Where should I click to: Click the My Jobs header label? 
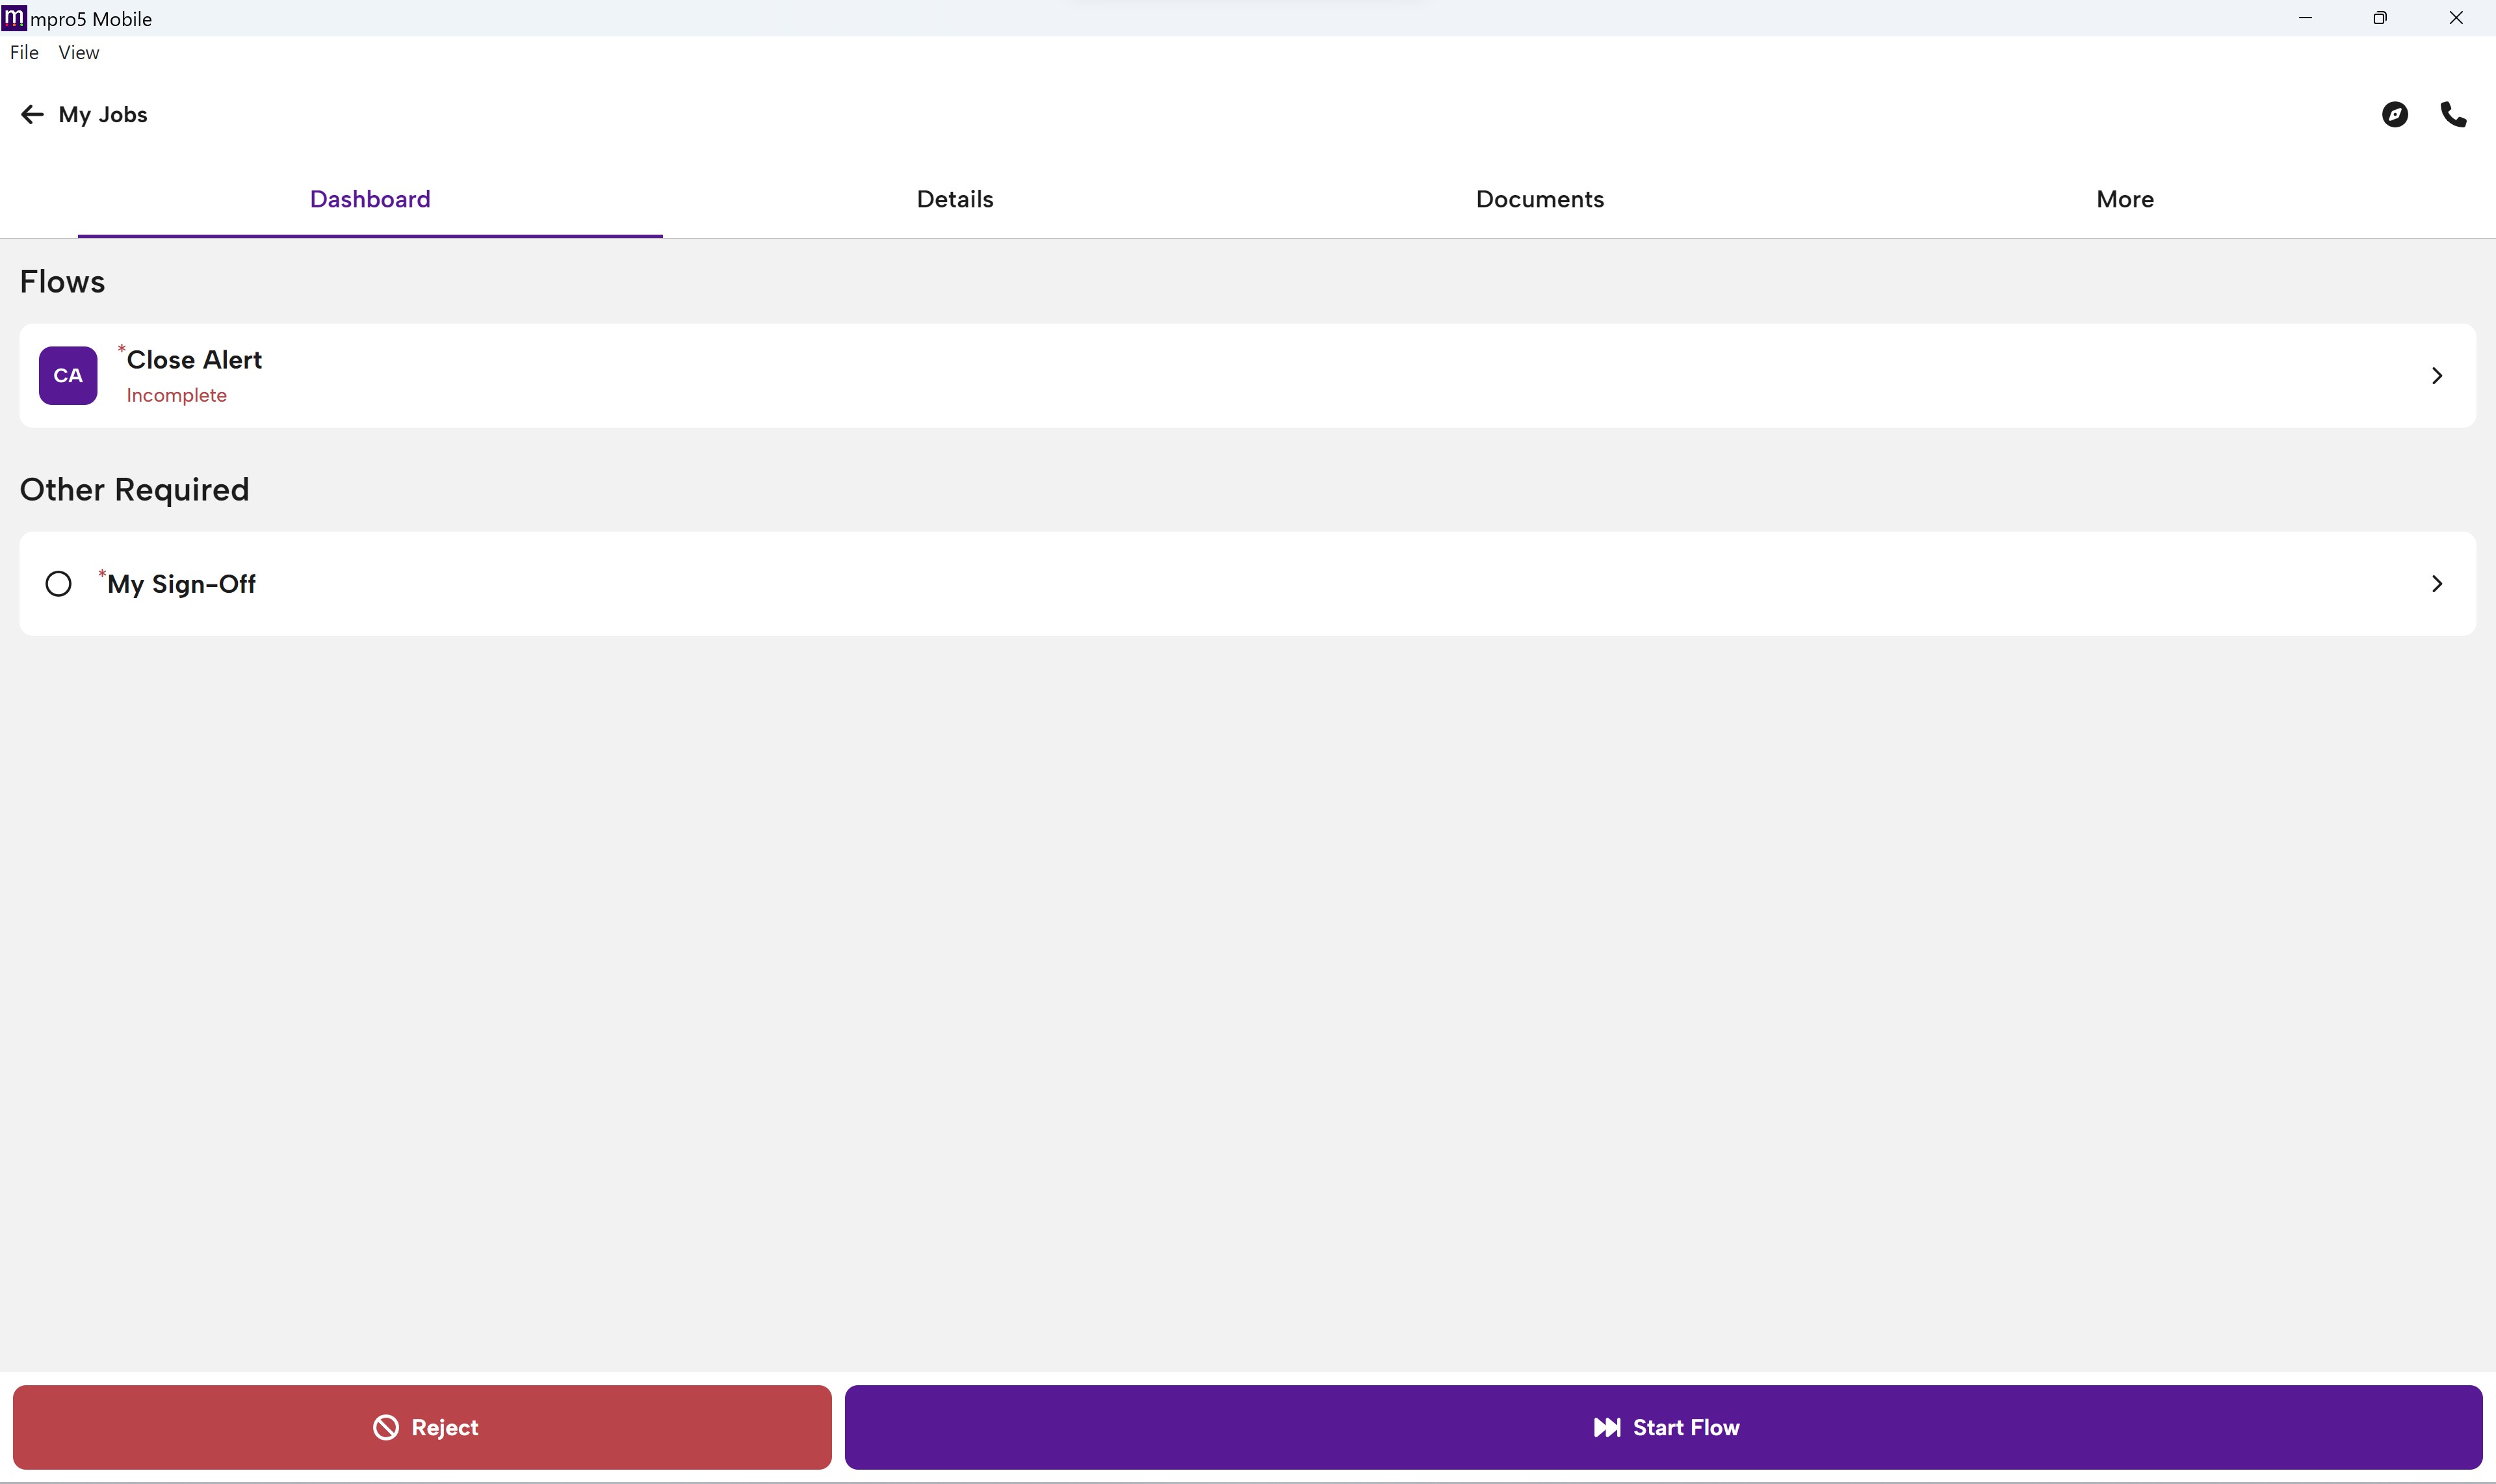[x=103, y=115]
